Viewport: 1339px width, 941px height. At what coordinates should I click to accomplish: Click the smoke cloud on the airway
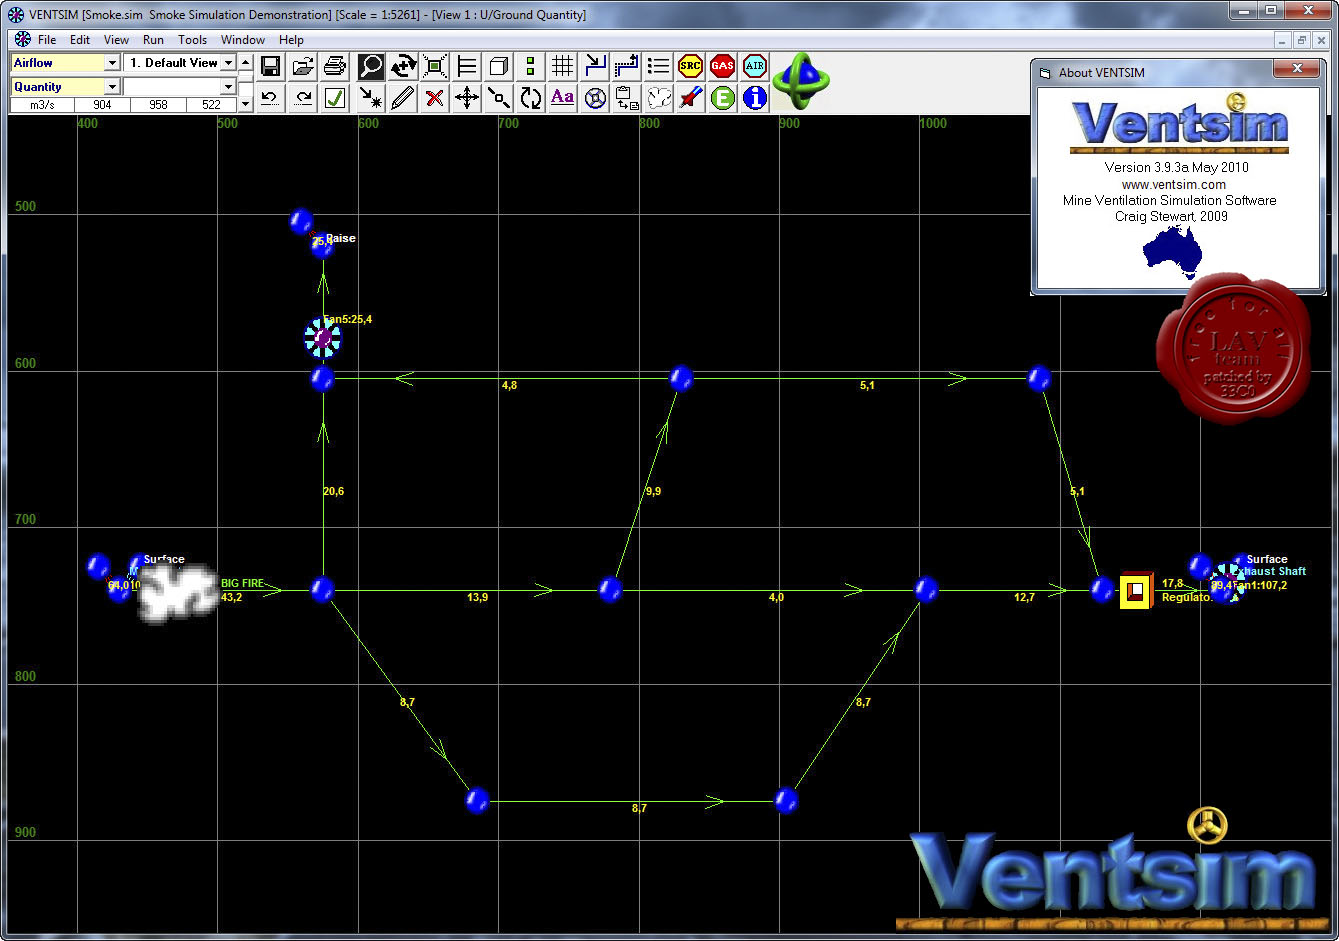coord(177,593)
